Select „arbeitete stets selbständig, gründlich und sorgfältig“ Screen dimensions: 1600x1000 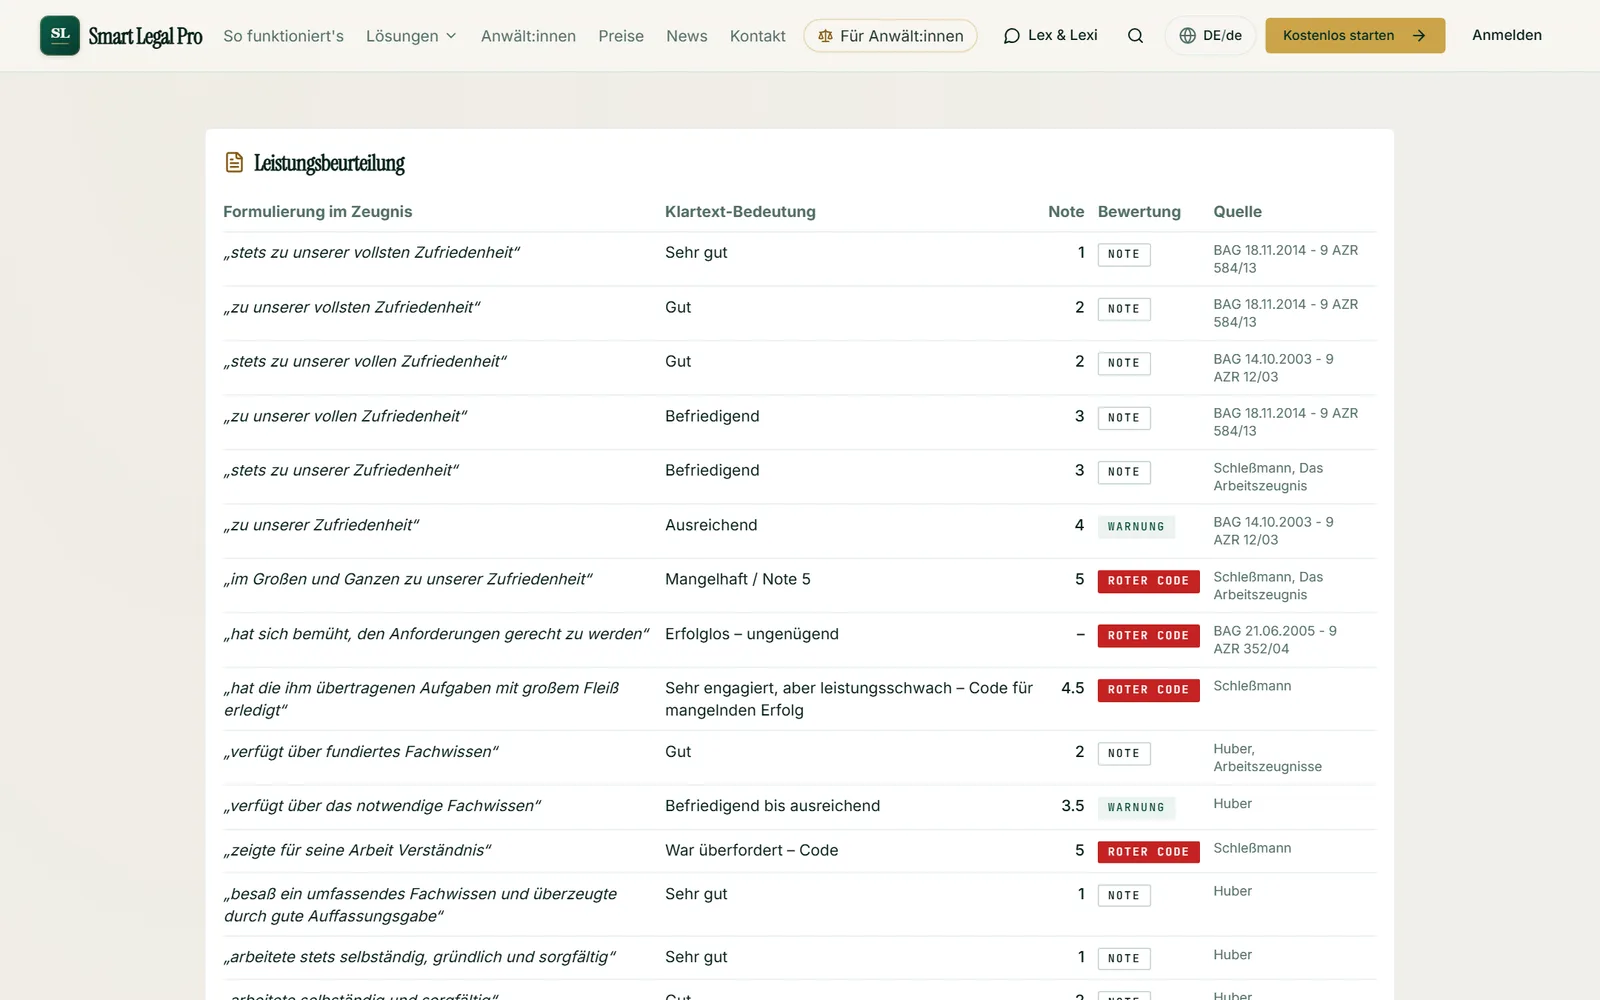(x=420, y=957)
